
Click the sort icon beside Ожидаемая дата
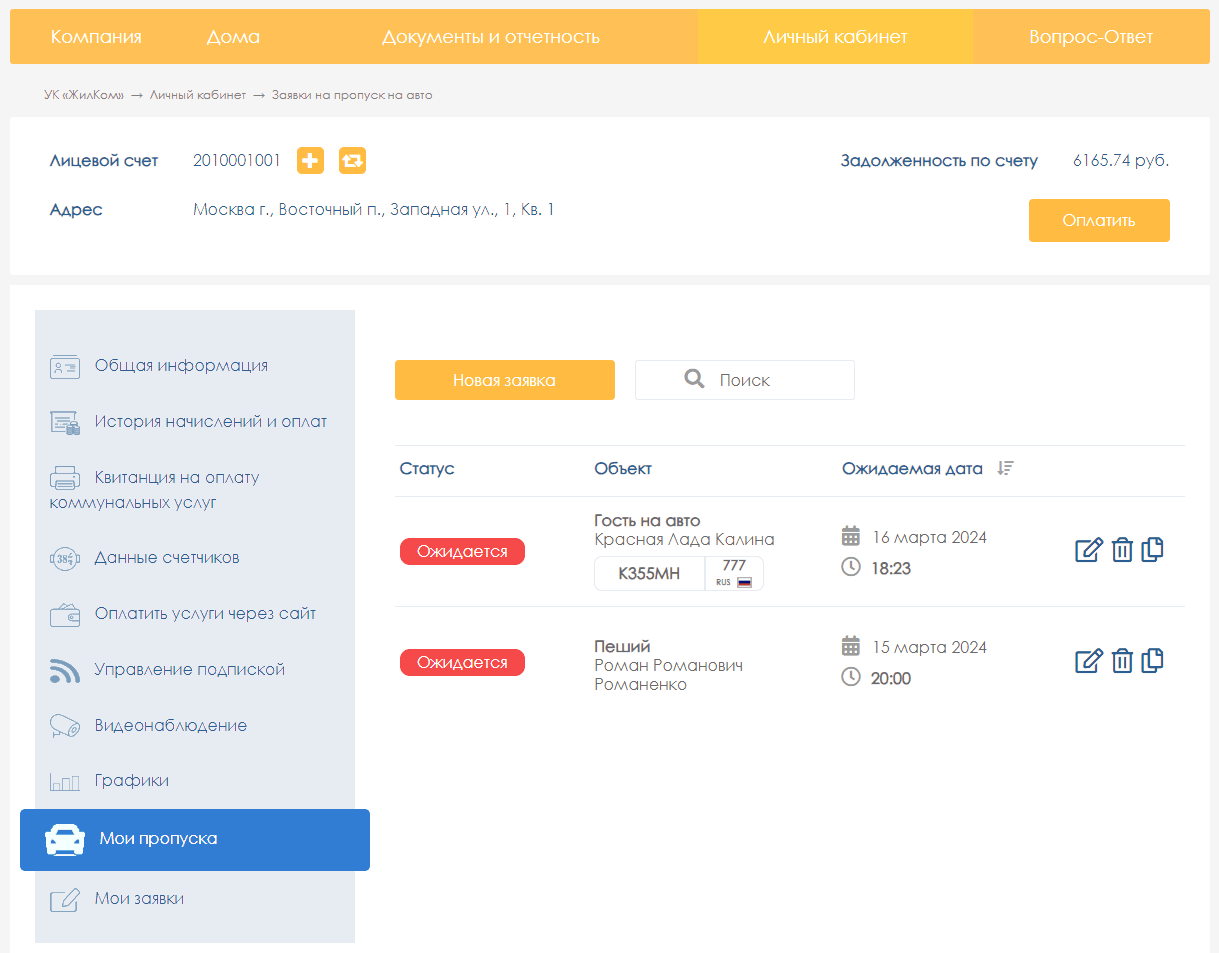pos(1006,468)
